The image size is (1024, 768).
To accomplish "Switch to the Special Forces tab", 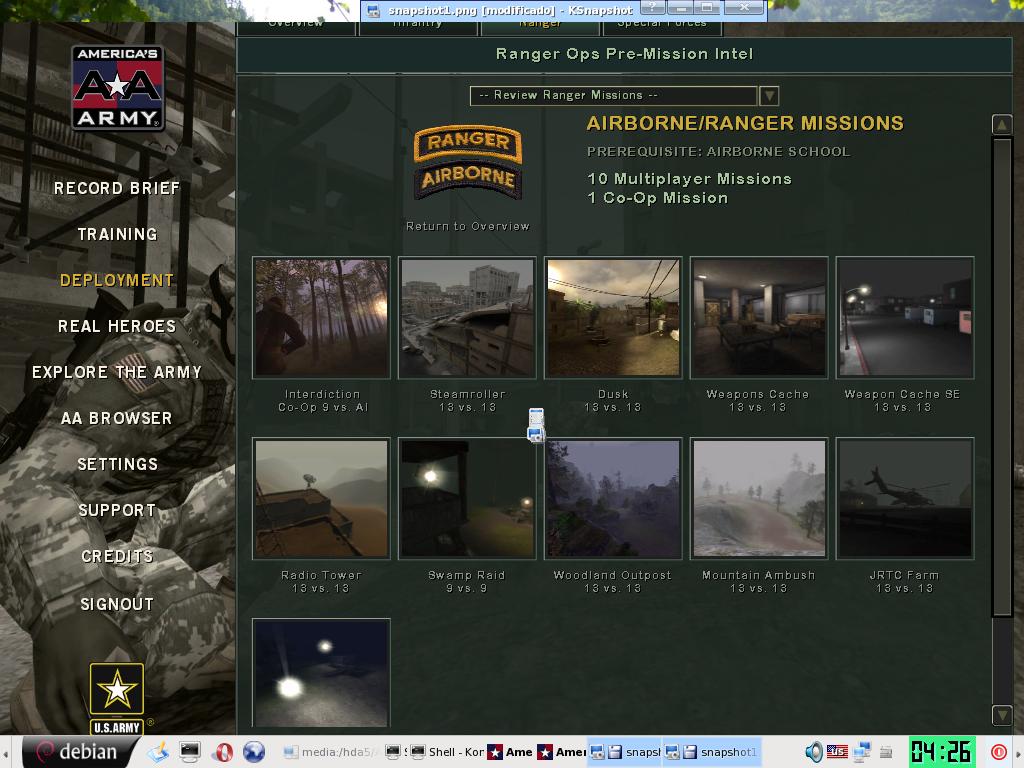I will 662,27.
